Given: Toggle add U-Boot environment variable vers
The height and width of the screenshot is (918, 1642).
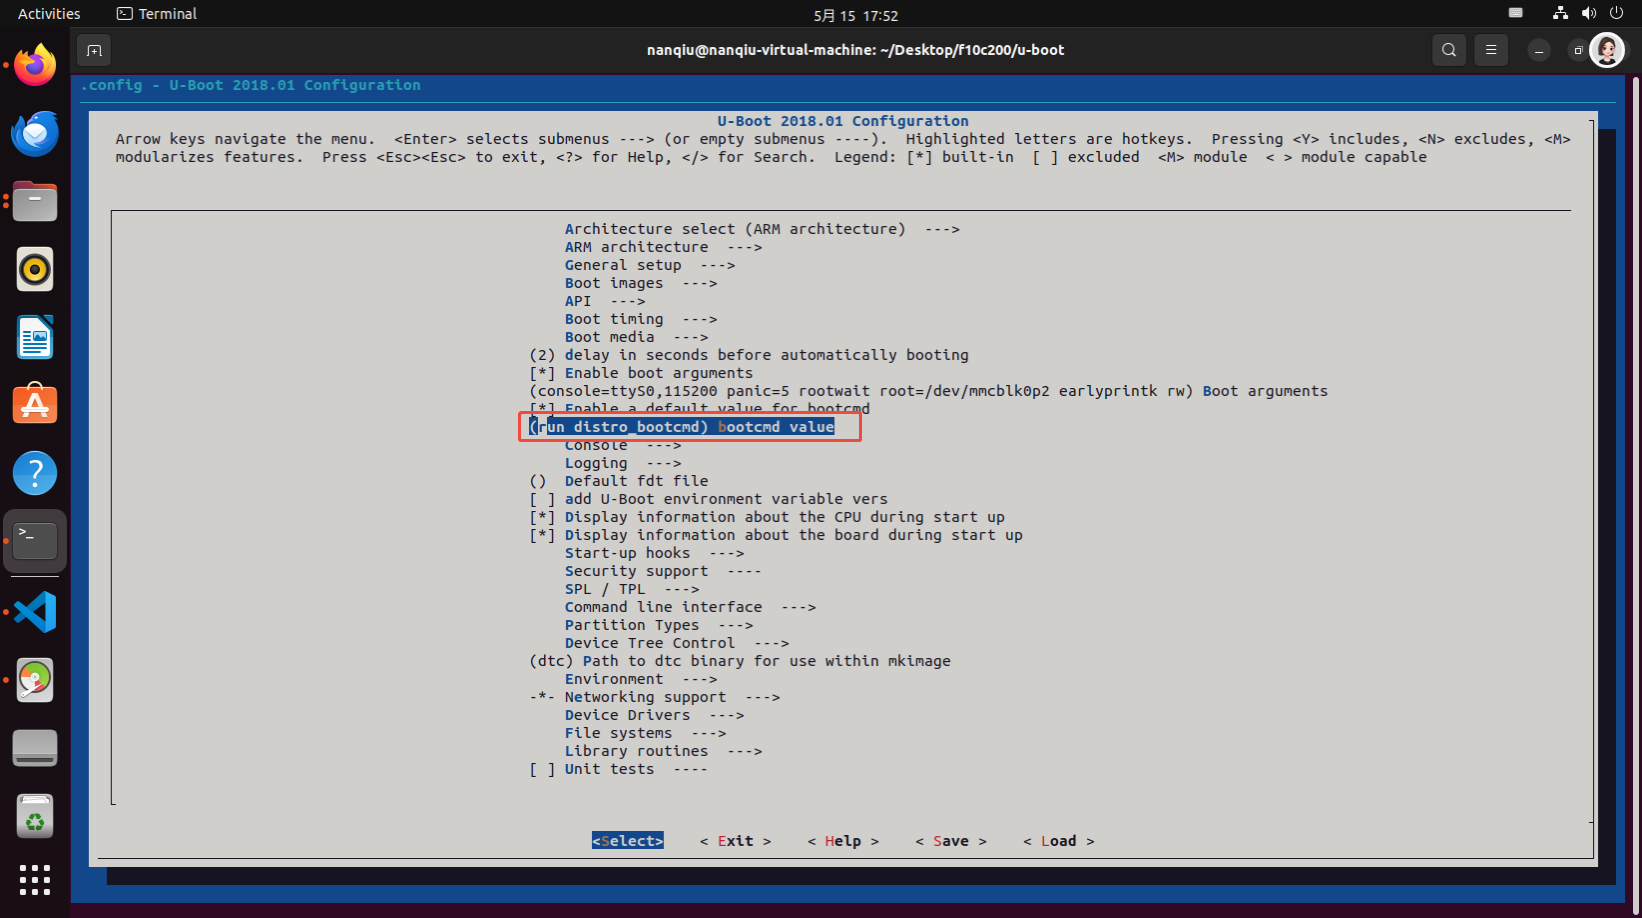Looking at the screenshot, I should coord(708,499).
